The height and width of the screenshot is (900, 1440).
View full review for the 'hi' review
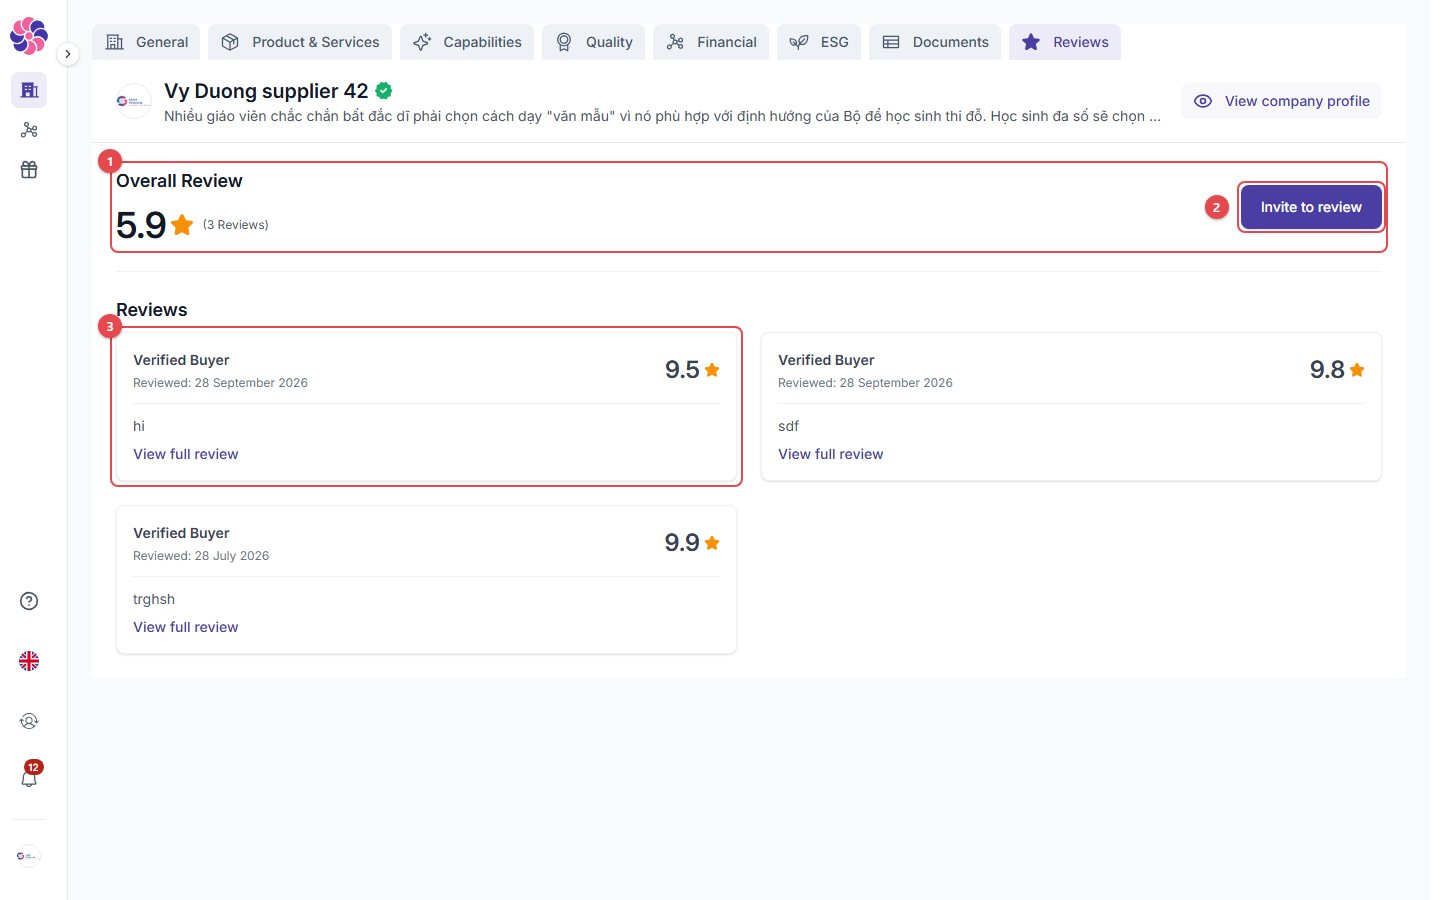(186, 454)
